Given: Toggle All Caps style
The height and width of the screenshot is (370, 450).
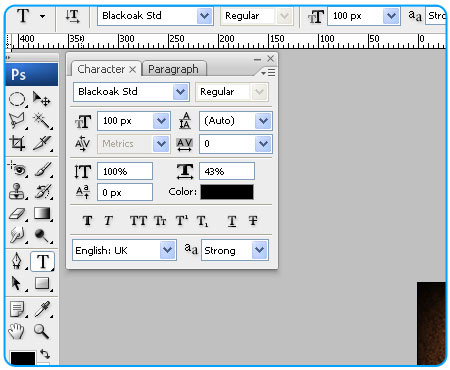Looking at the screenshot, I should (138, 221).
